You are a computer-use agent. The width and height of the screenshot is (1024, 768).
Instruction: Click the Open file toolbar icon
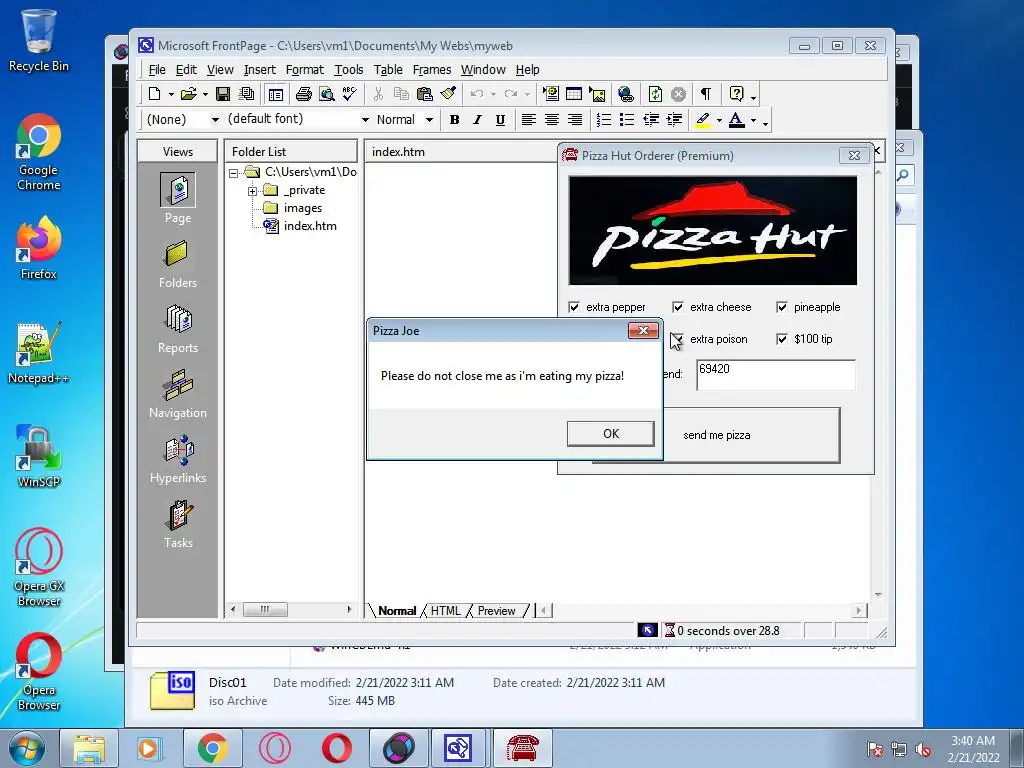[189, 94]
